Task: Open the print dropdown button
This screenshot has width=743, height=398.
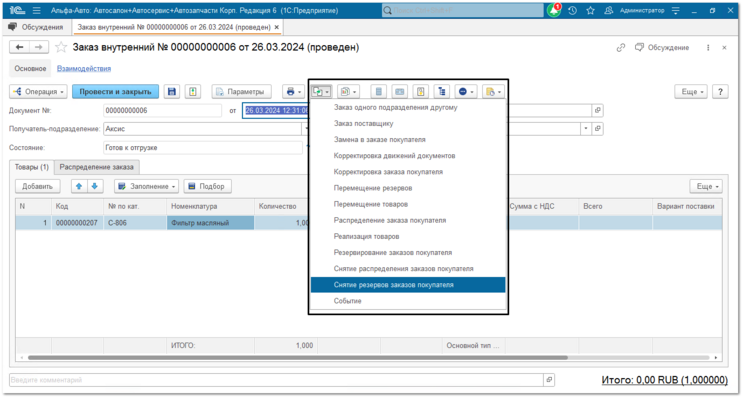Action: click(x=293, y=91)
